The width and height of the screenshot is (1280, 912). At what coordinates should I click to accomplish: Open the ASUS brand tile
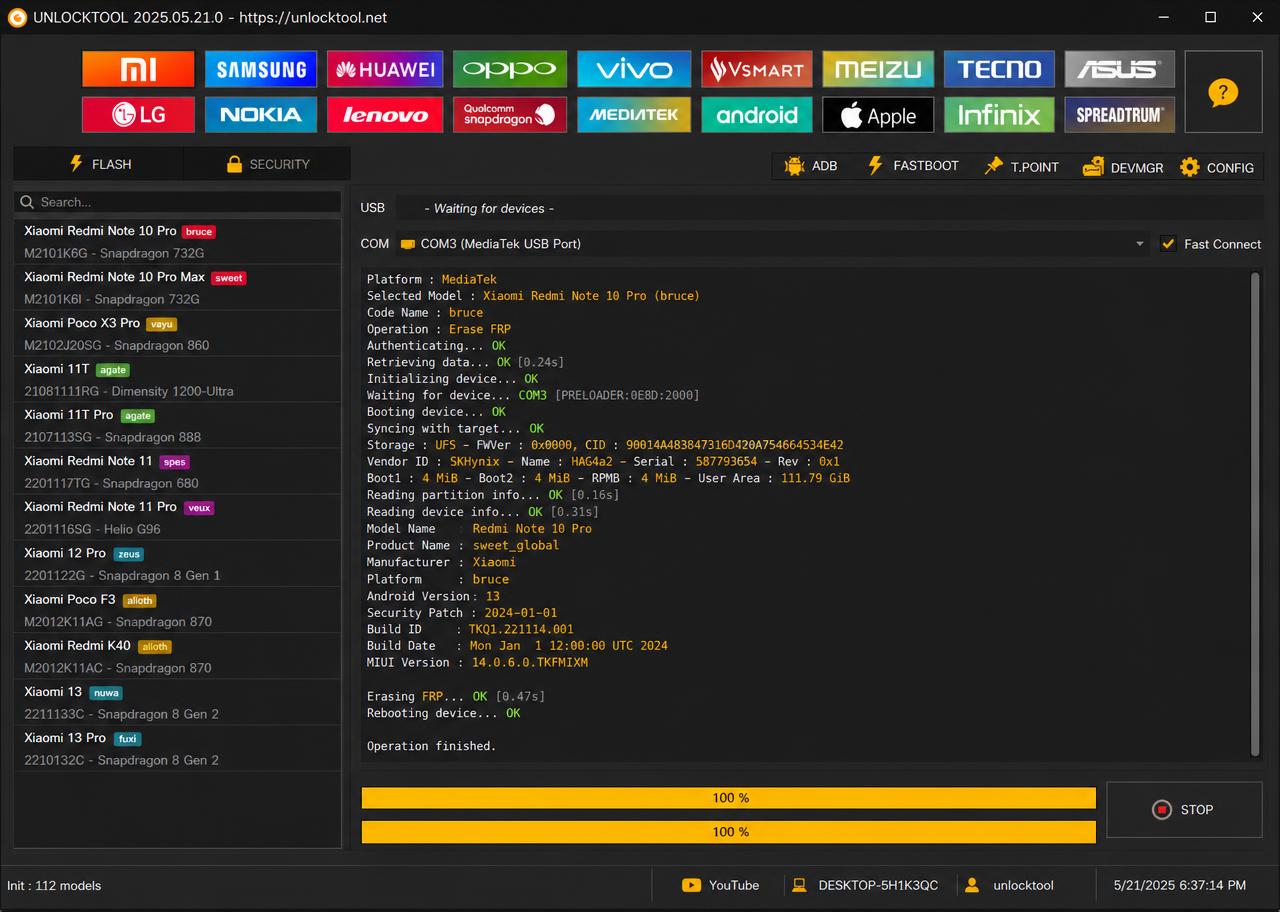pyautogui.click(x=1119, y=69)
